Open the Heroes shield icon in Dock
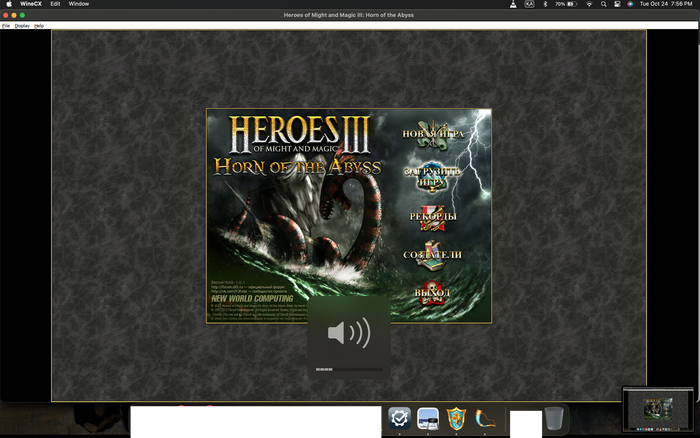The height and width of the screenshot is (438, 700). pyautogui.click(x=456, y=418)
